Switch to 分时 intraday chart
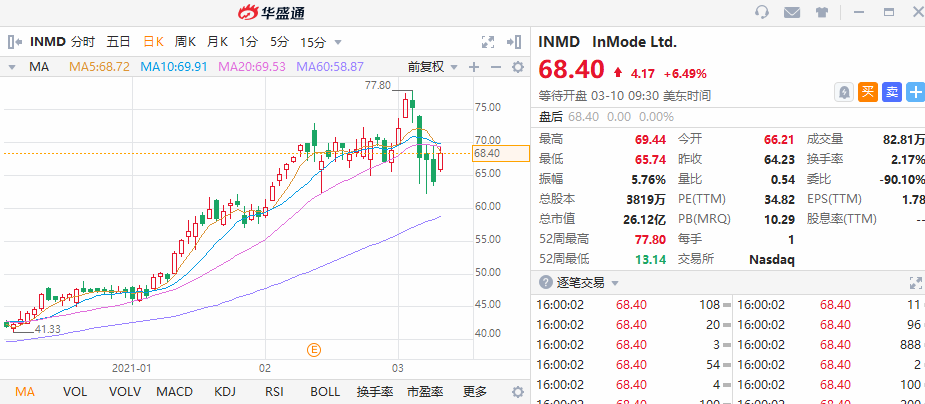 [x=83, y=42]
